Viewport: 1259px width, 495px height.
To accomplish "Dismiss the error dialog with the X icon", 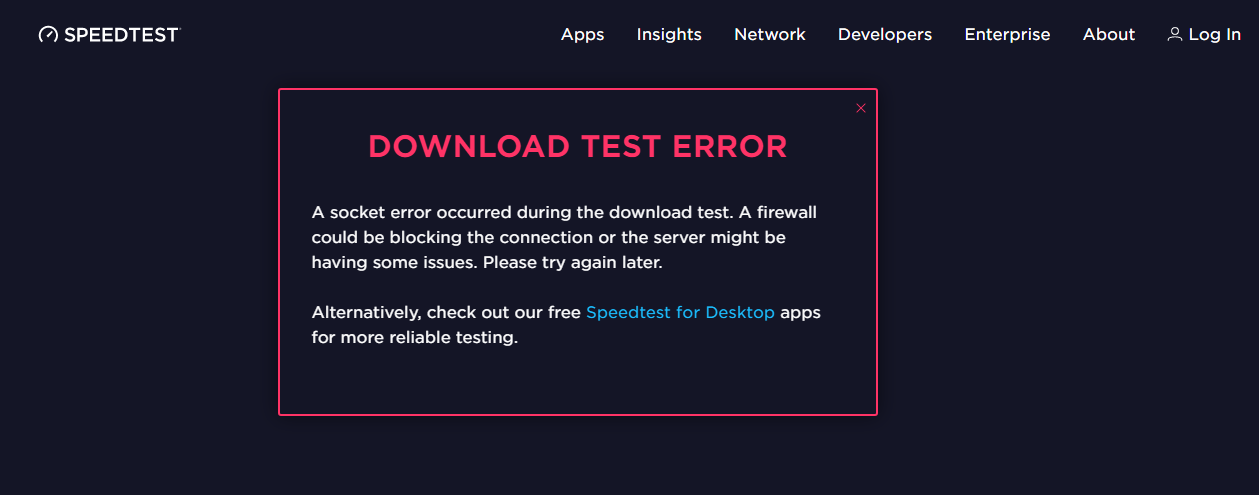I will [861, 108].
